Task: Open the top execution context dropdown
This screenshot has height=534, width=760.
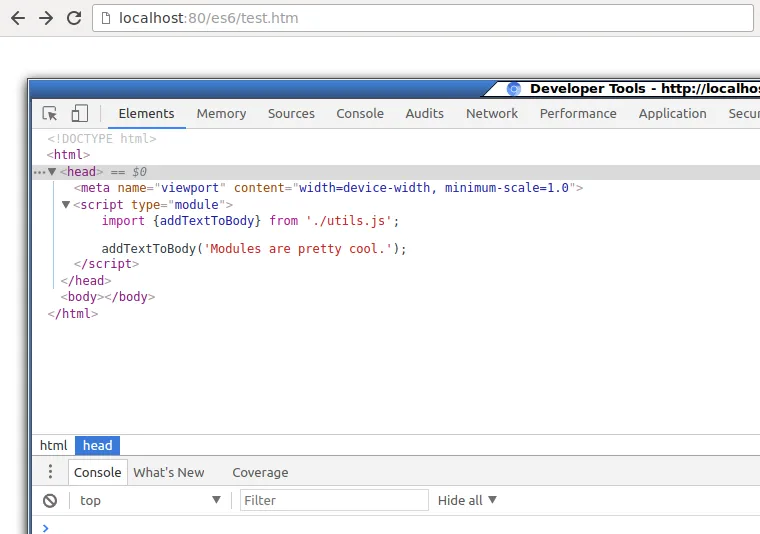Action: click(150, 501)
